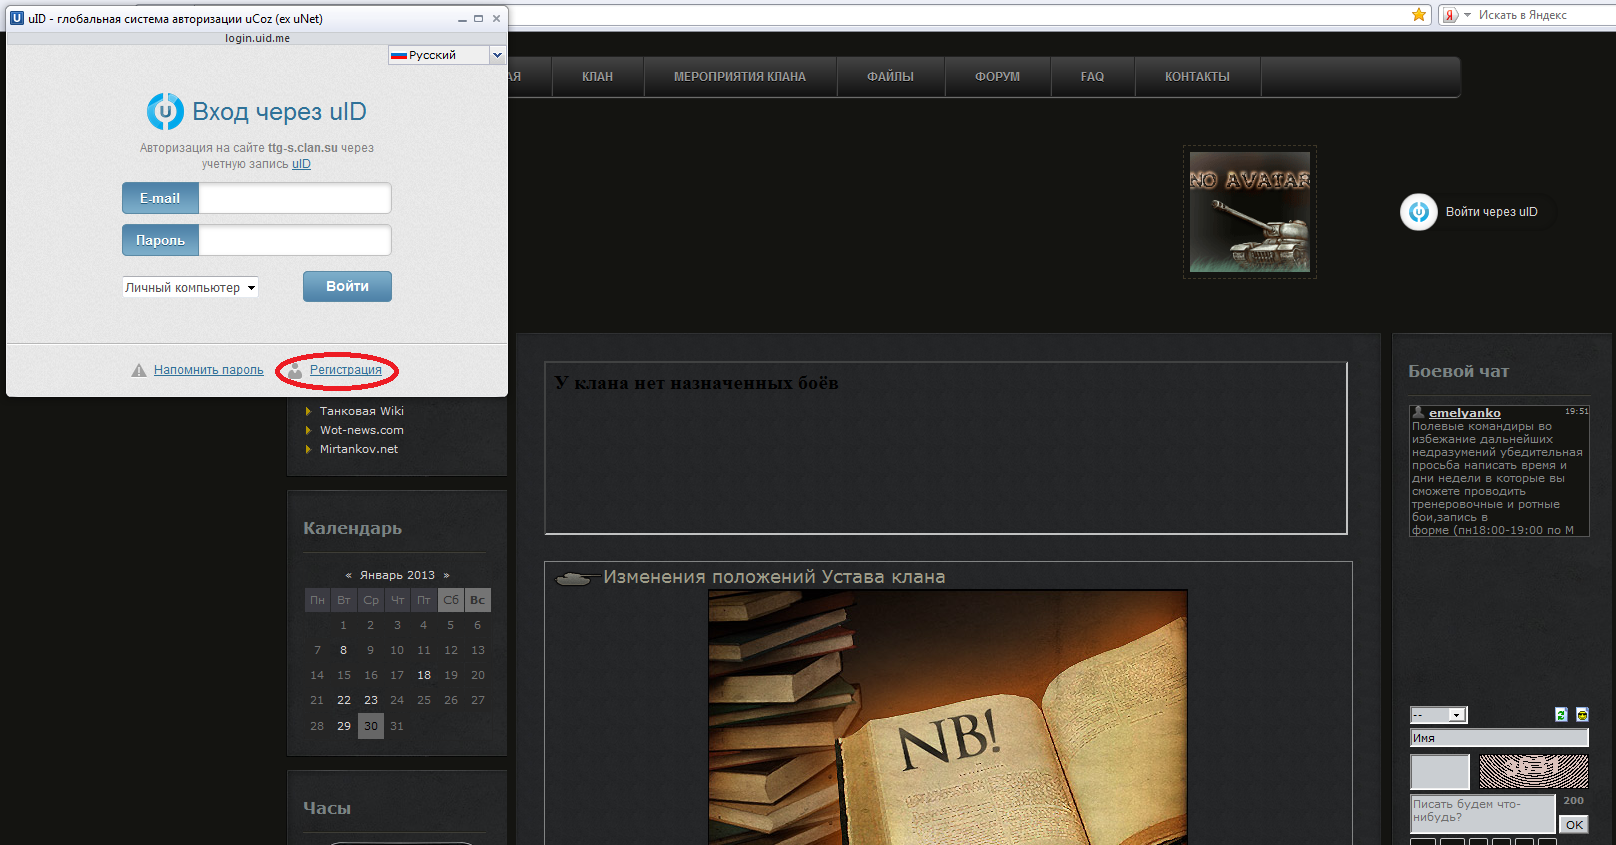The width and height of the screenshot is (1616, 845).
Task: Click the NO AVATAR tank image
Action: pos(1250,212)
